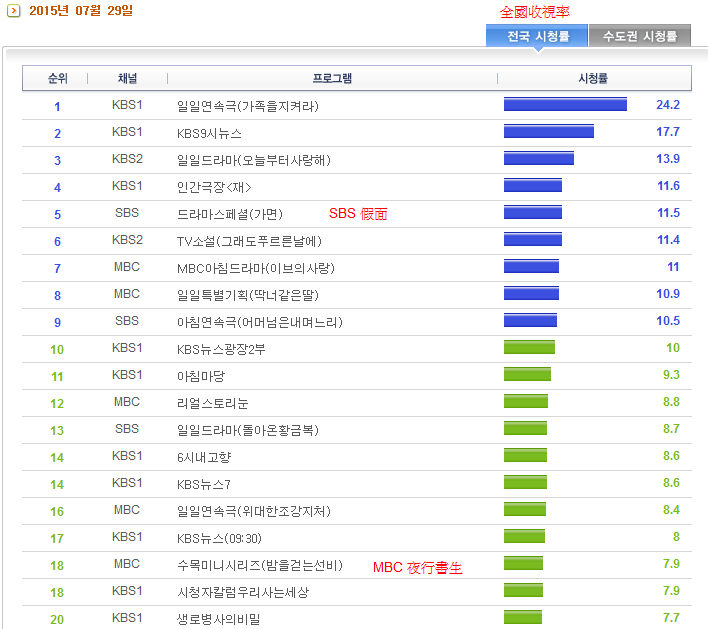This screenshot has width=708, height=629.
Task: Select program TV소설(그래도푸르른날에)
Action: 249,241
